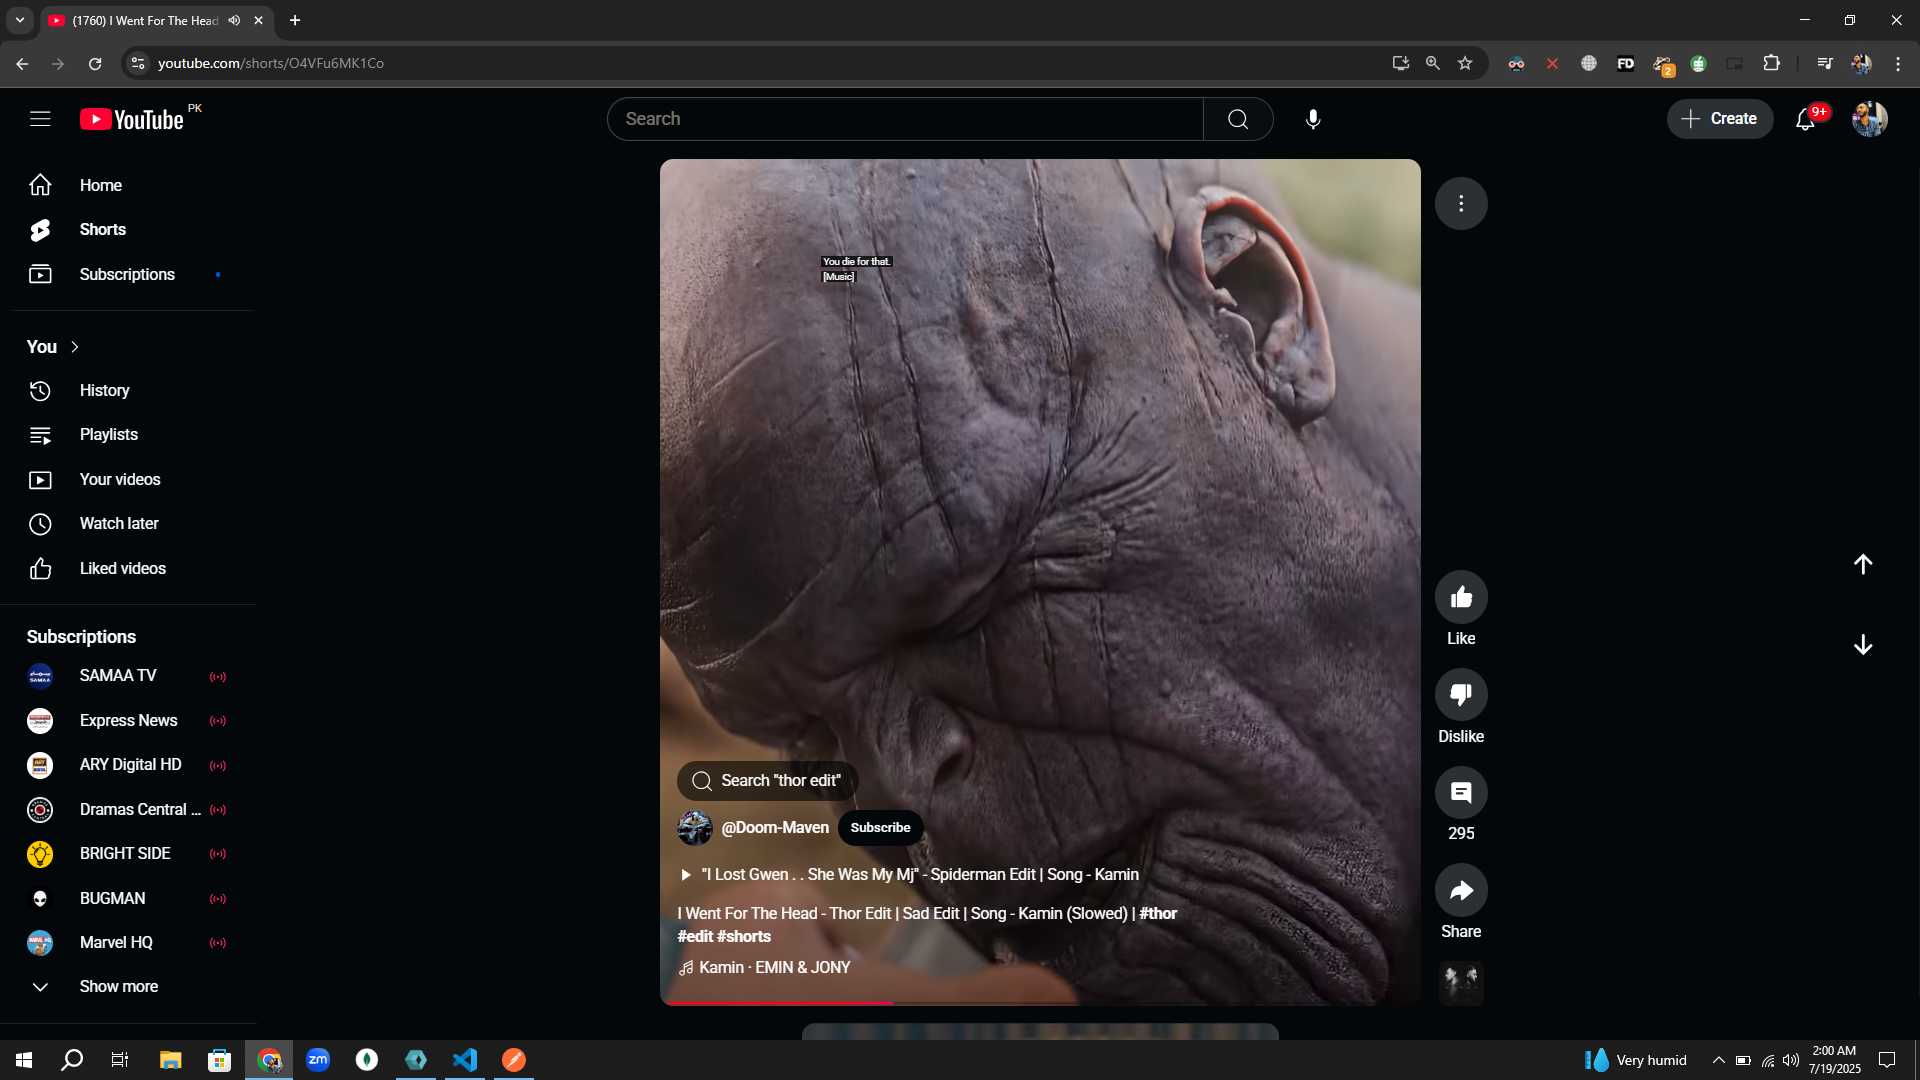The height and width of the screenshot is (1080, 1920).
Task: Open the account avatar menu
Action: click(x=1869, y=119)
